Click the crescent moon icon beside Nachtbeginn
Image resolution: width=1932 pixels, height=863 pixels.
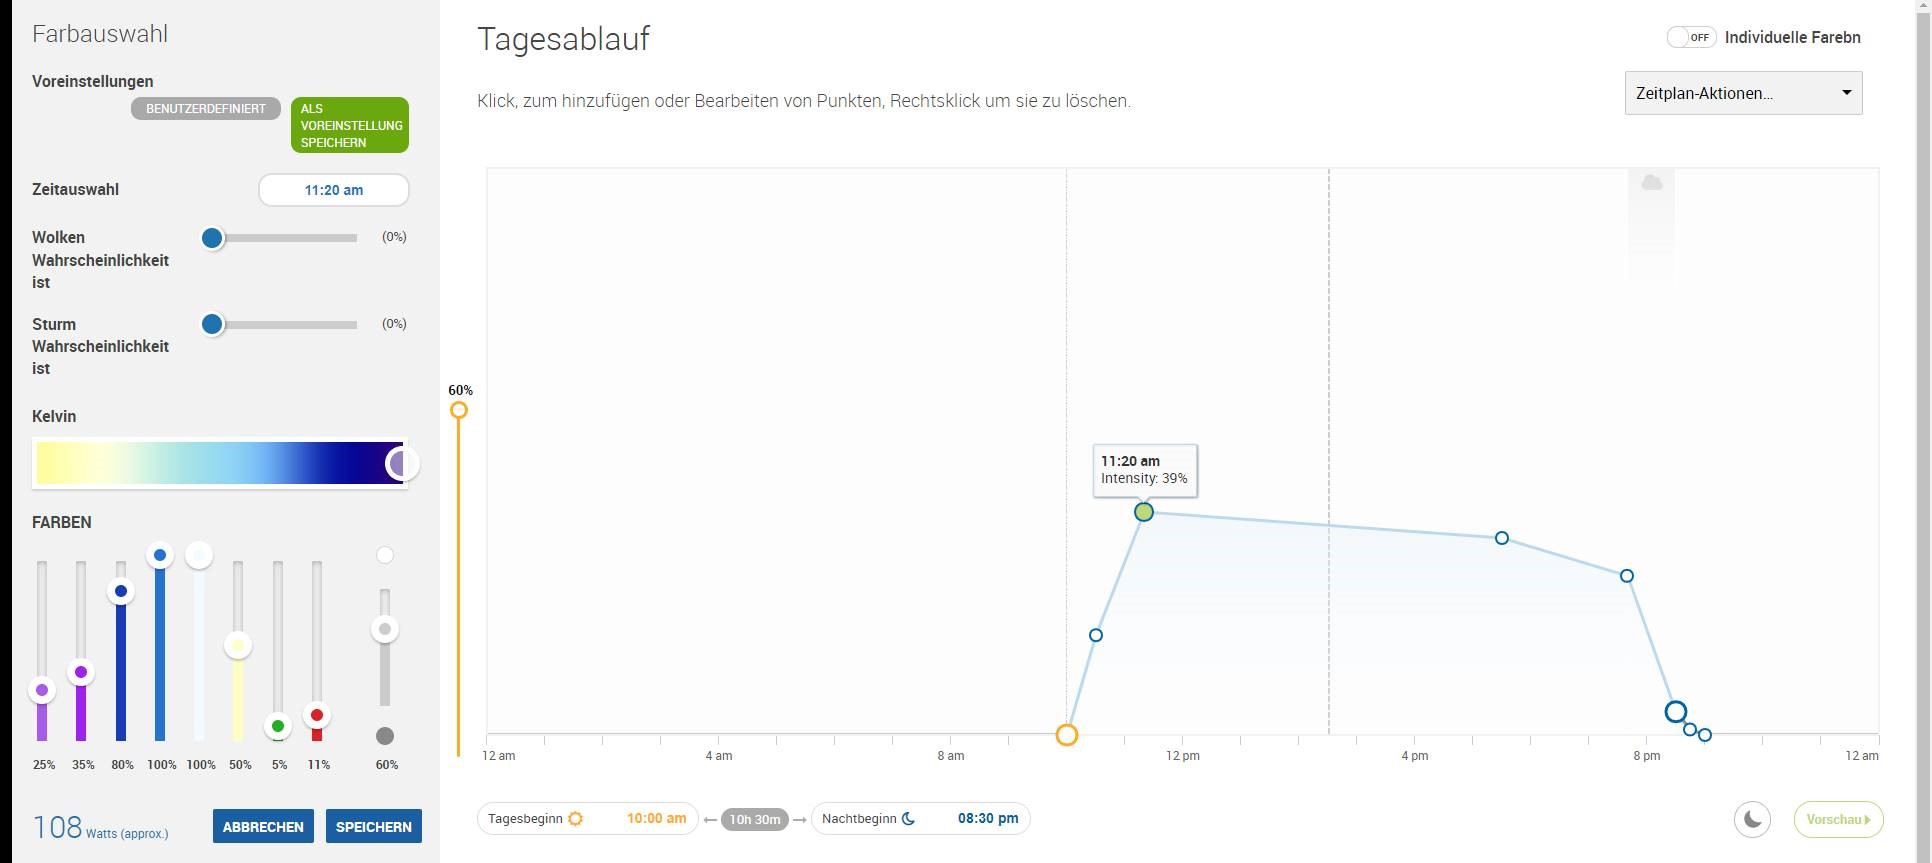tap(908, 819)
